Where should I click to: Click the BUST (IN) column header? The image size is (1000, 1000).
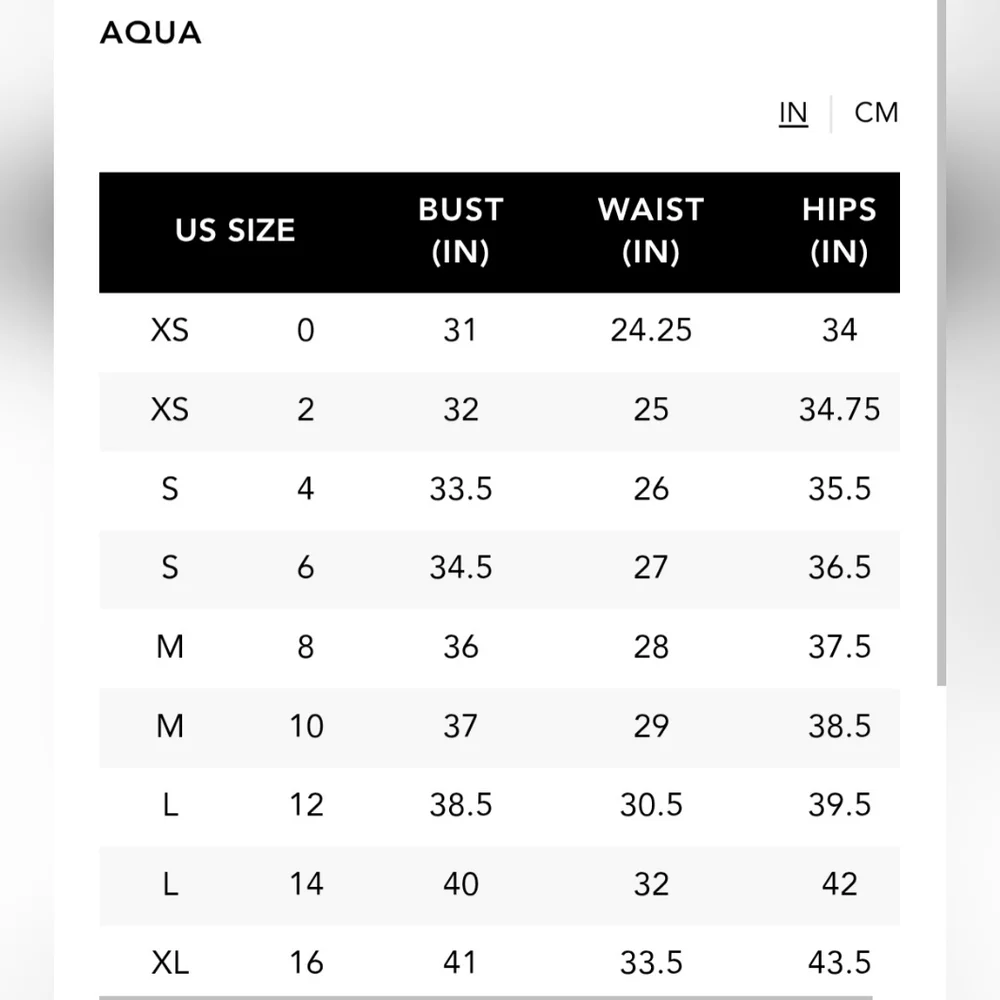point(460,231)
